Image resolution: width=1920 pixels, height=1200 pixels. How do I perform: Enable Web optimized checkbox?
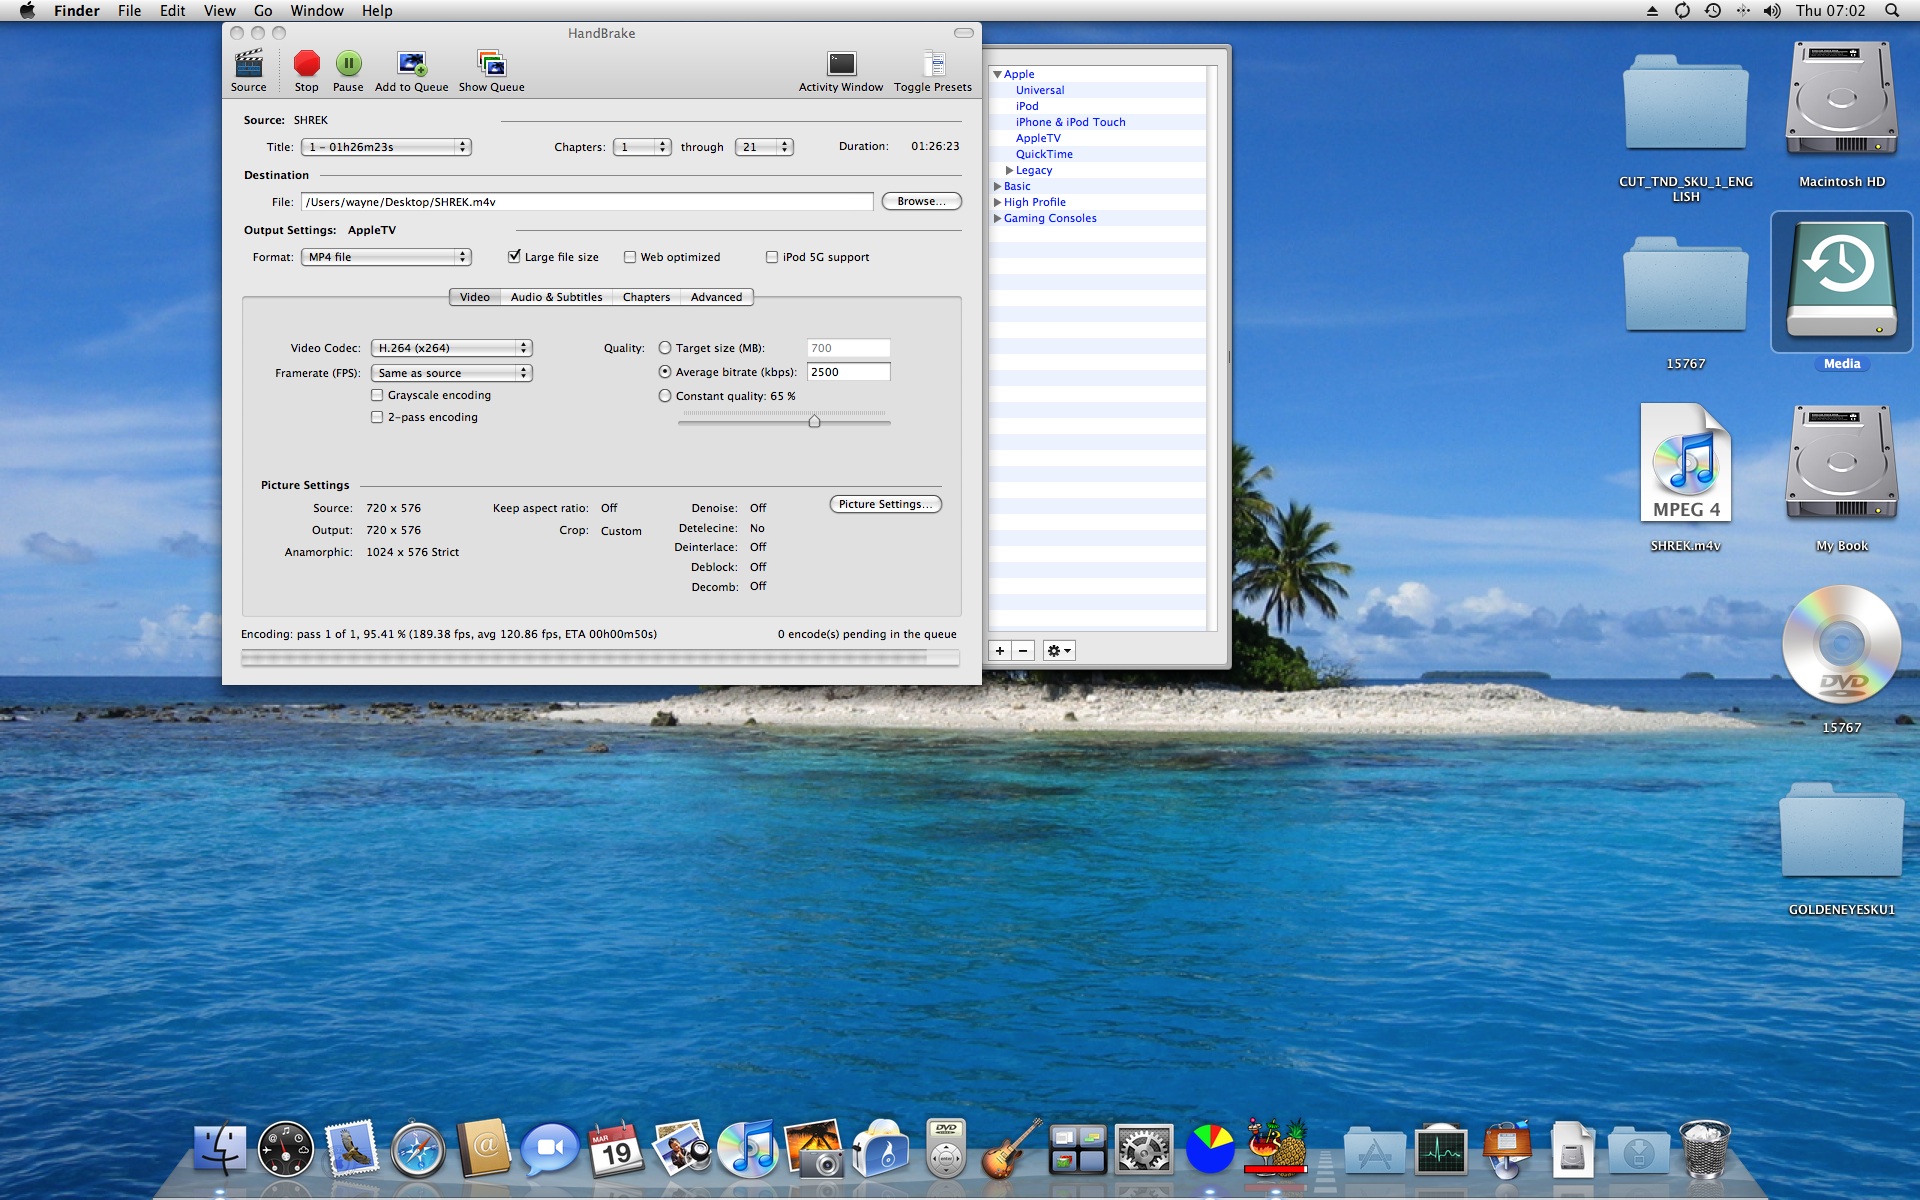[x=630, y=257]
